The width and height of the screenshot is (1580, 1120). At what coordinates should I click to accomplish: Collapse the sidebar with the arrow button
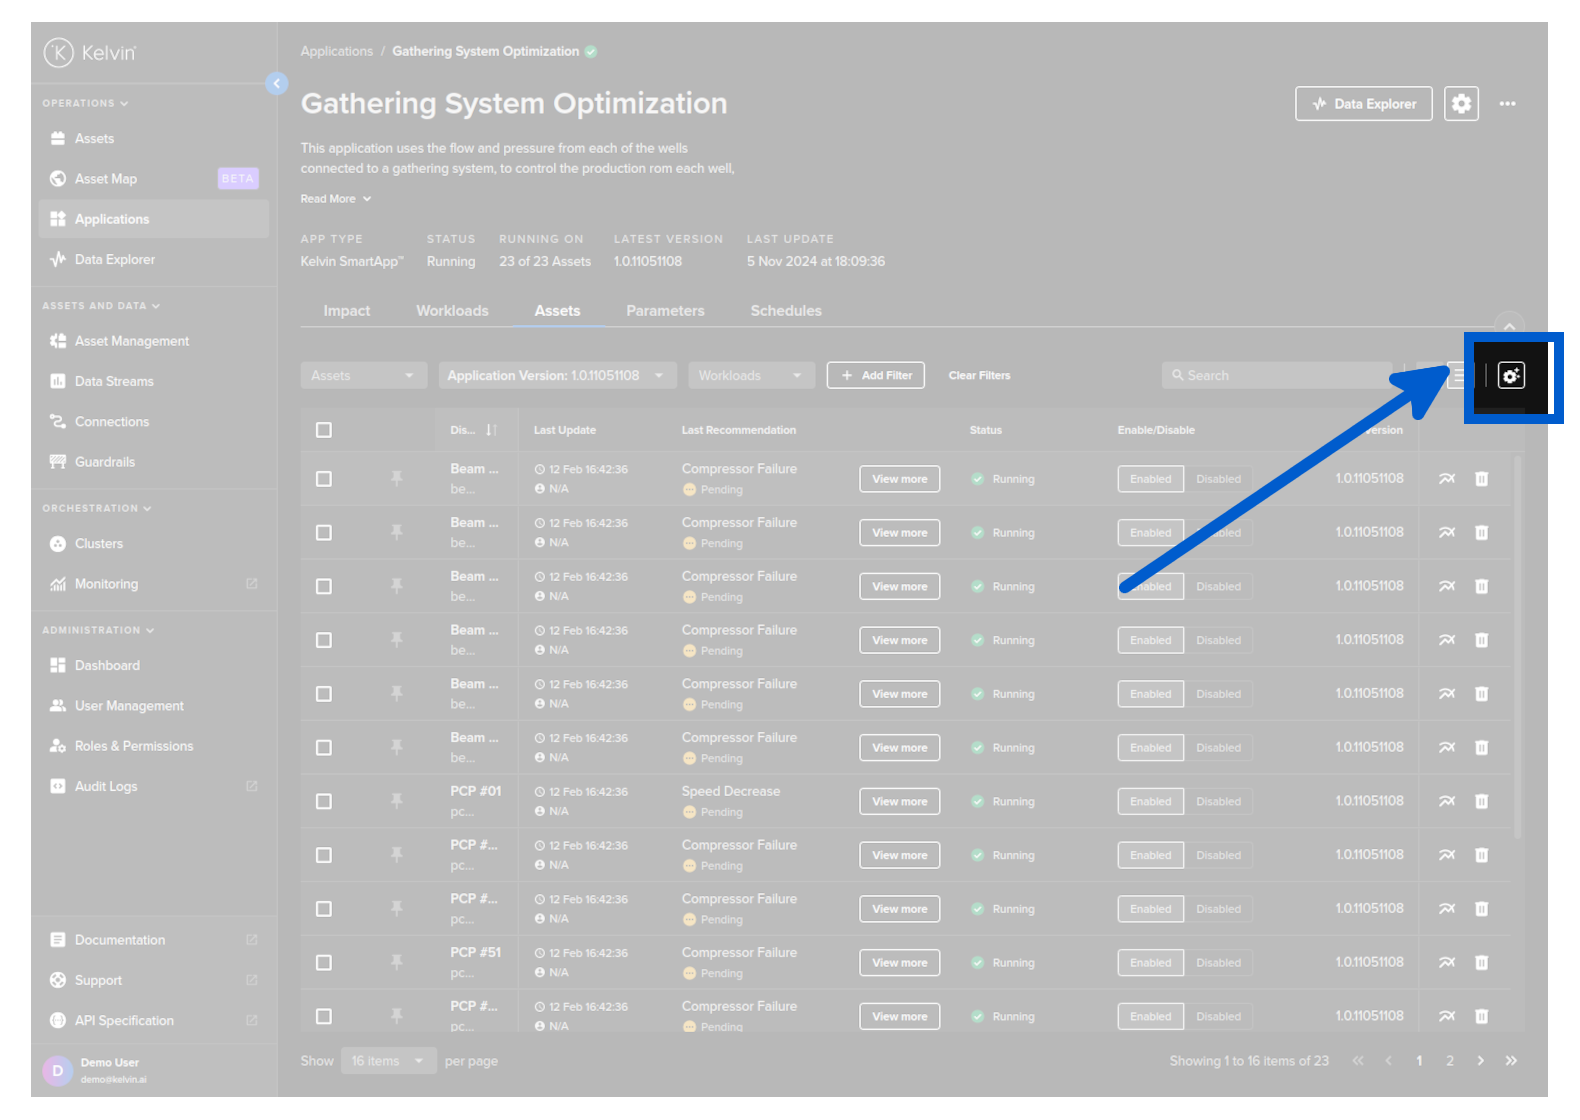click(277, 84)
